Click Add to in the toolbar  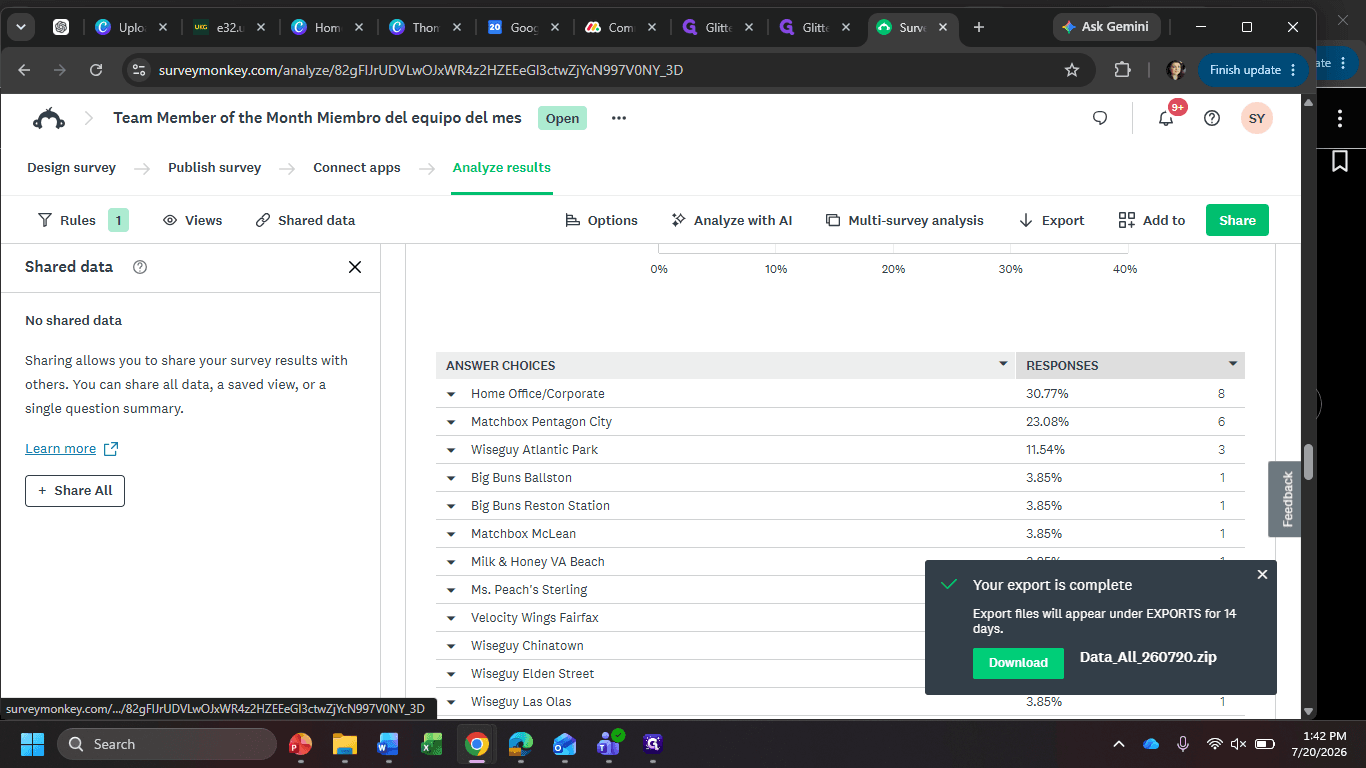[x=1152, y=220]
